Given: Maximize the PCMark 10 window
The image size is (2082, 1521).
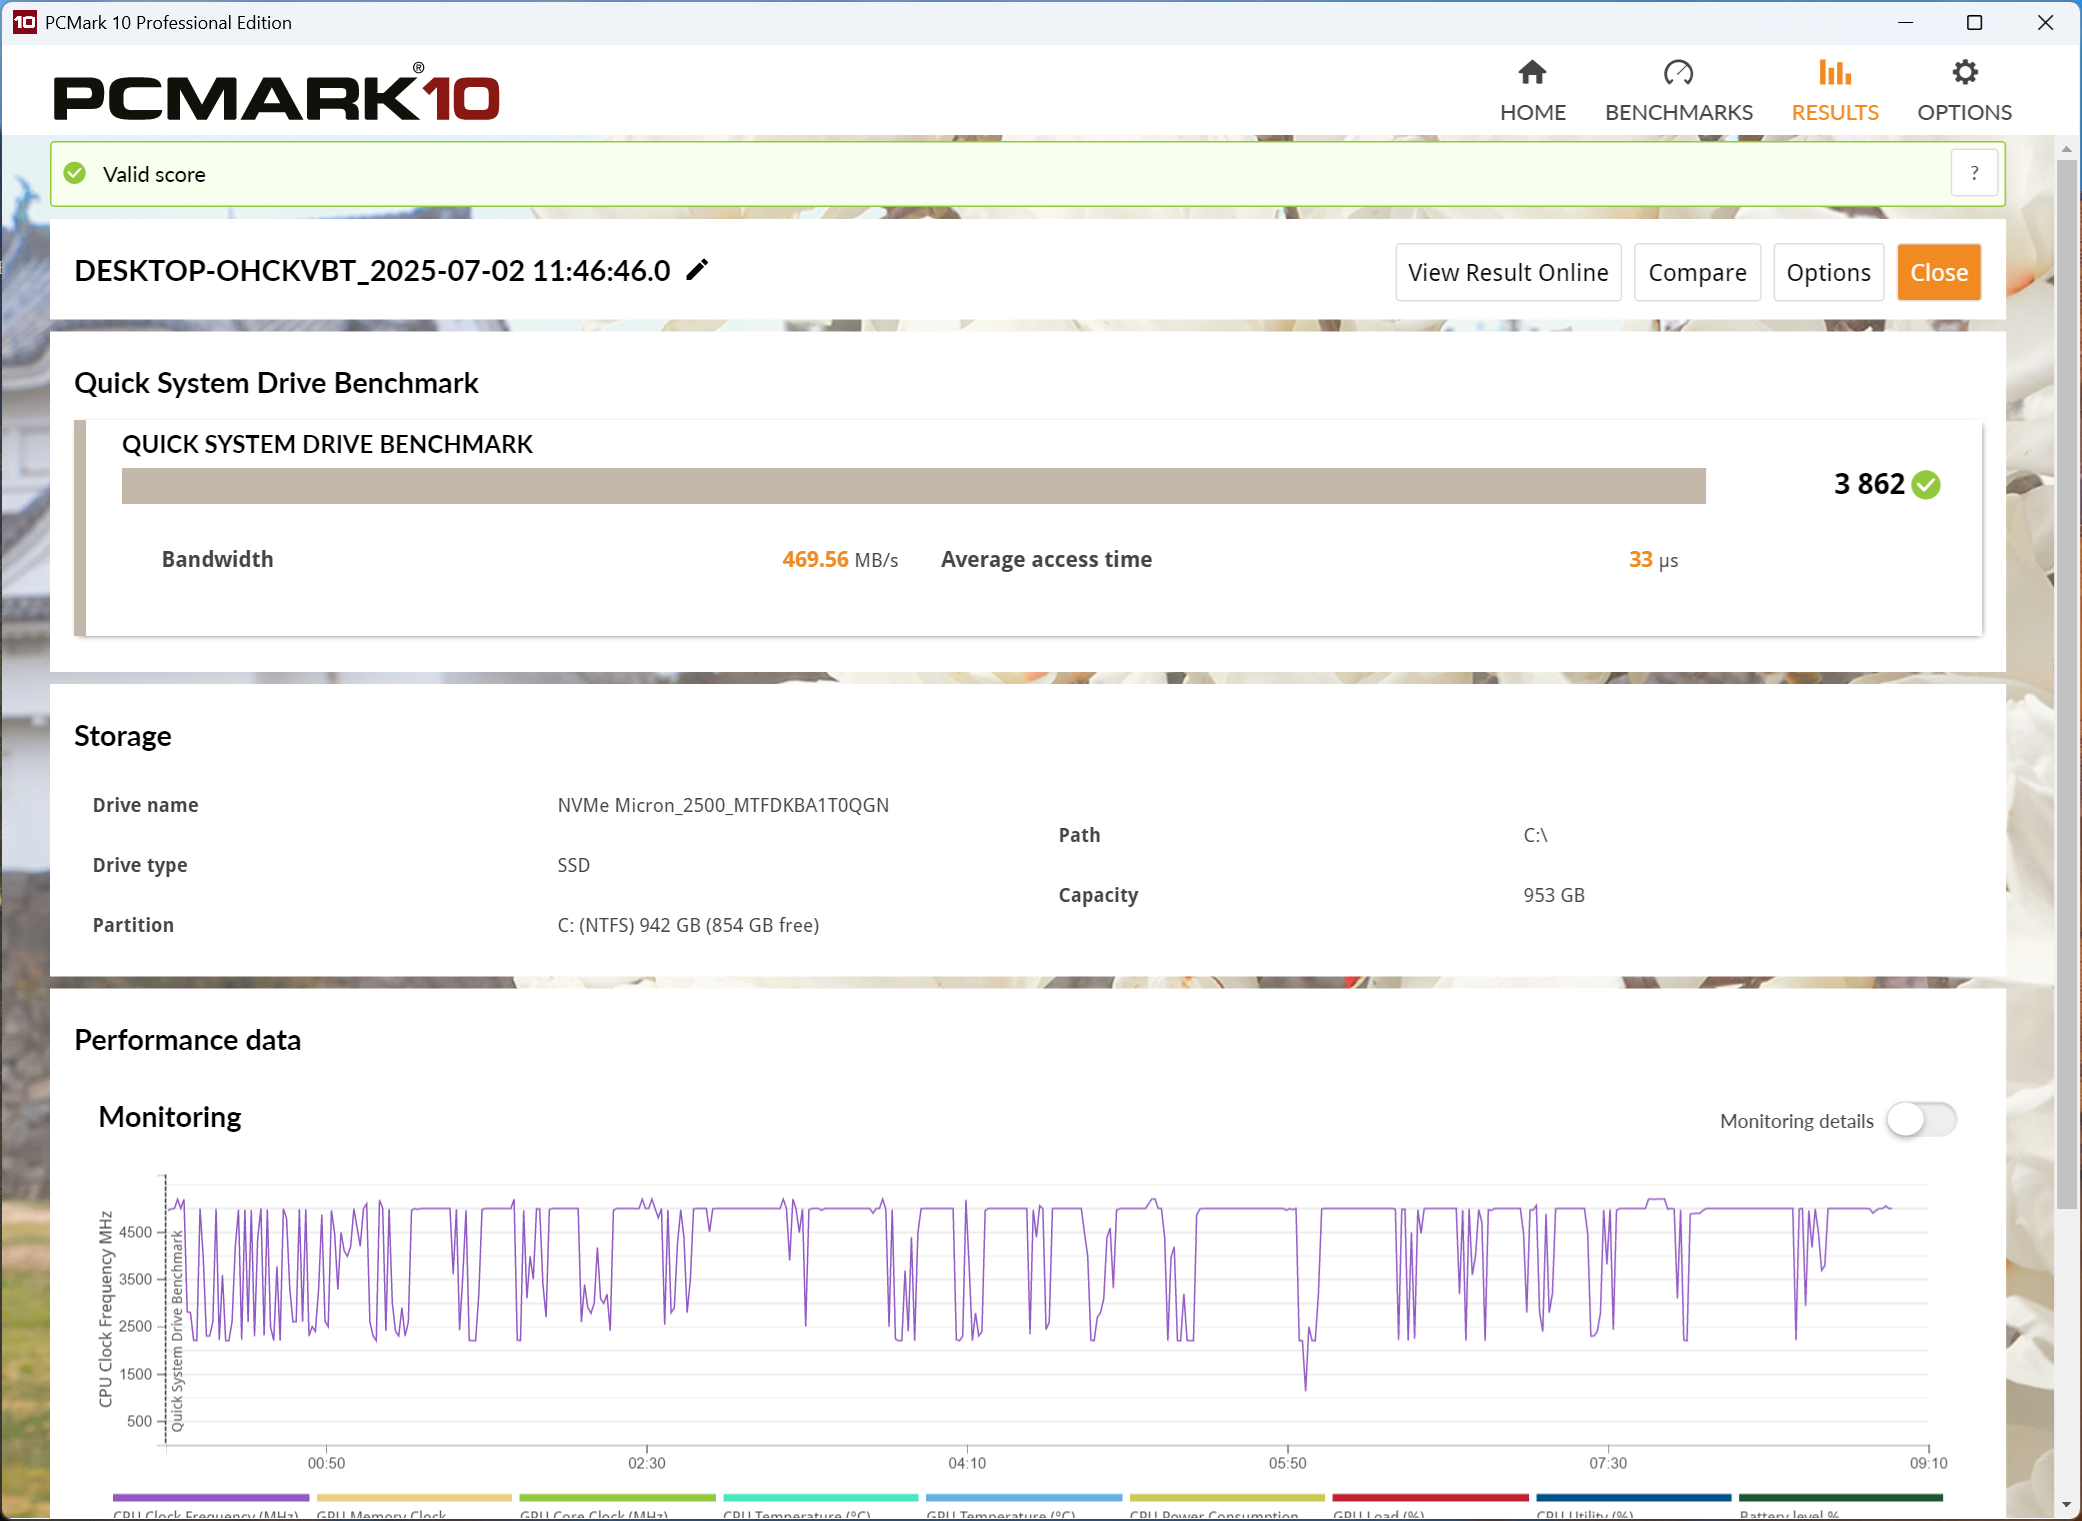Looking at the screenshot, I should click(x=1974, y=22).
